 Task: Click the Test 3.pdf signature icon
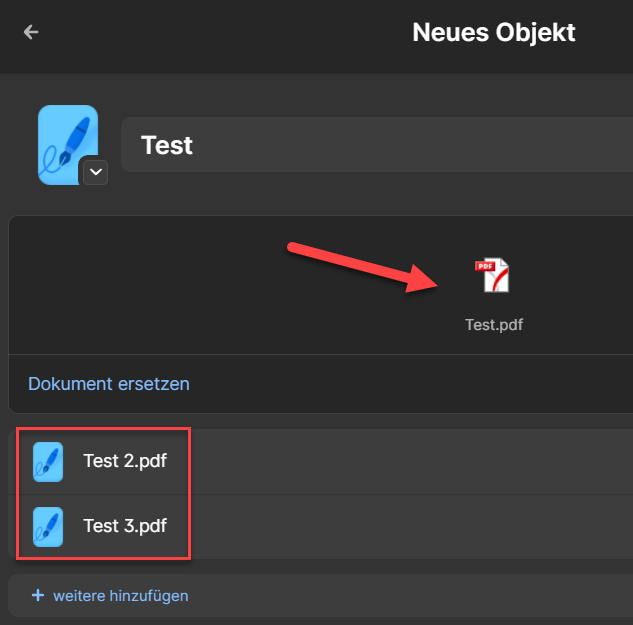48,526
